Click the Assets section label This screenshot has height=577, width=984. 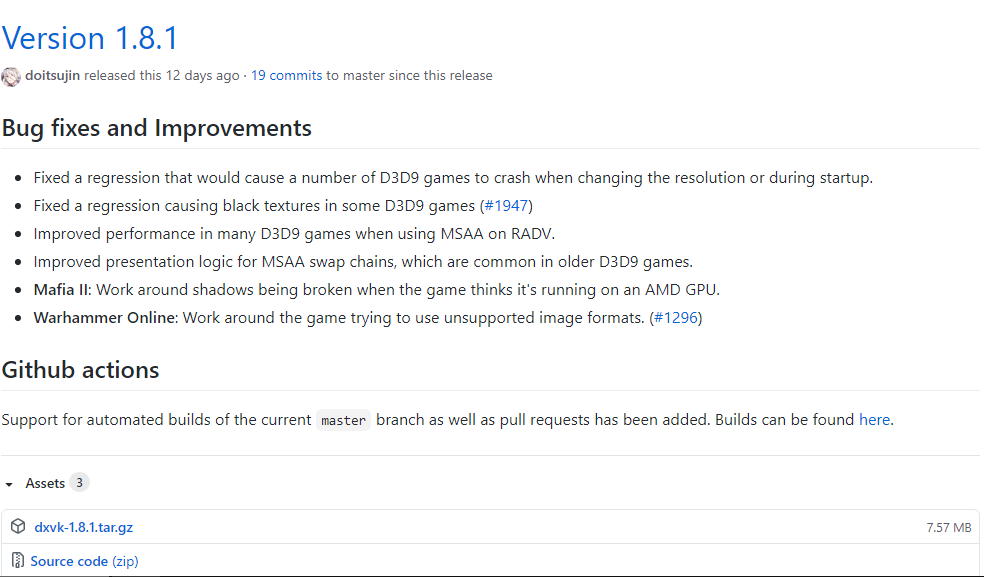[45, 483]
